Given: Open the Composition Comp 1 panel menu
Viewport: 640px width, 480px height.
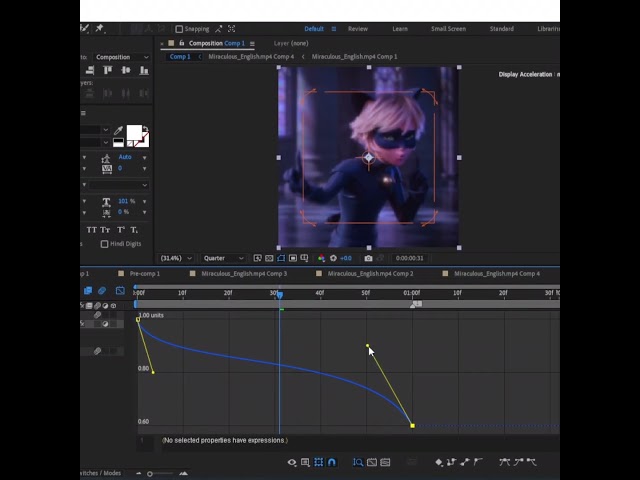Looking at the screenshot, I should click(252, 43).
